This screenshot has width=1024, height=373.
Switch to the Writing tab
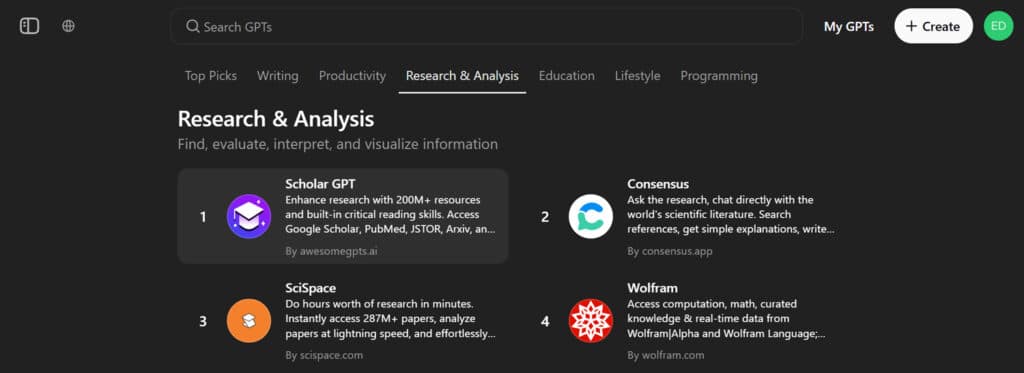278,76
